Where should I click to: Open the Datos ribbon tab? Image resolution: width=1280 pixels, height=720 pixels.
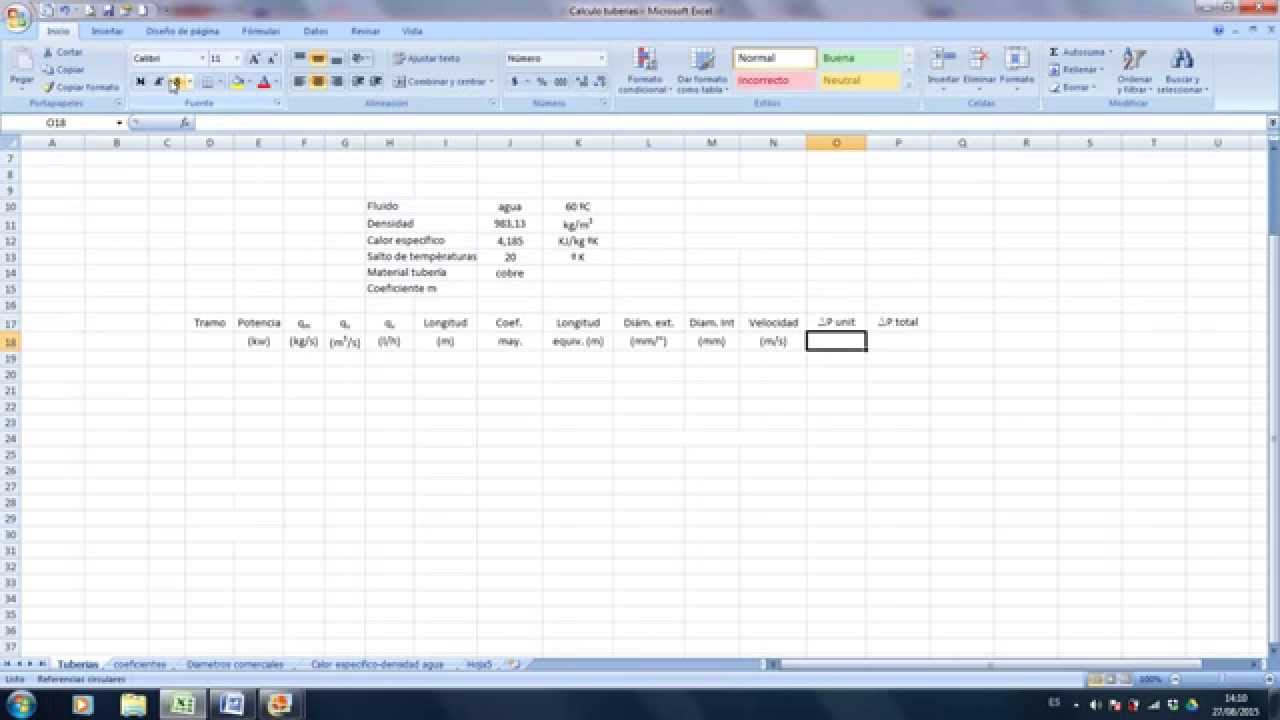pos(315,31)
